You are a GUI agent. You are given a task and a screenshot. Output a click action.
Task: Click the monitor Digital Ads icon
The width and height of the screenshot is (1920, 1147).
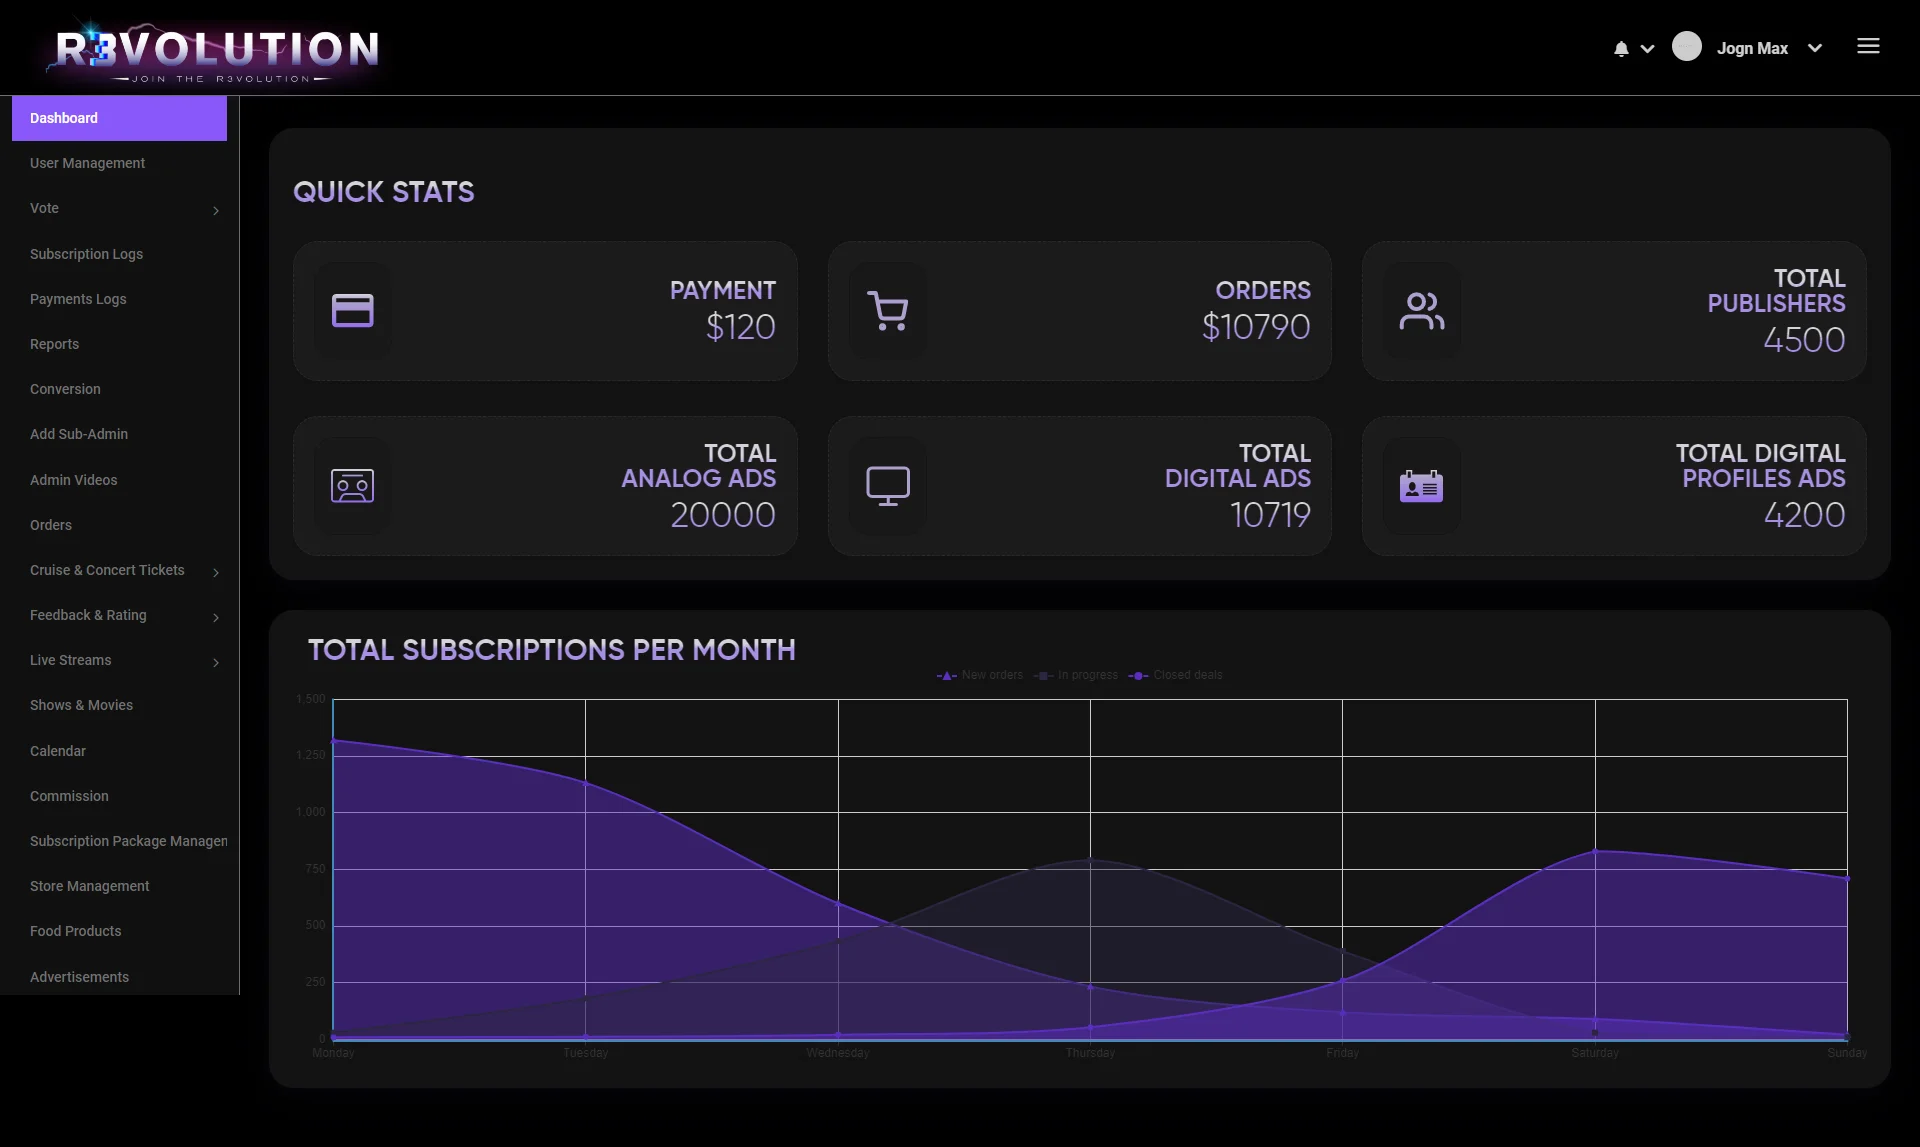(x=887, y=486)
